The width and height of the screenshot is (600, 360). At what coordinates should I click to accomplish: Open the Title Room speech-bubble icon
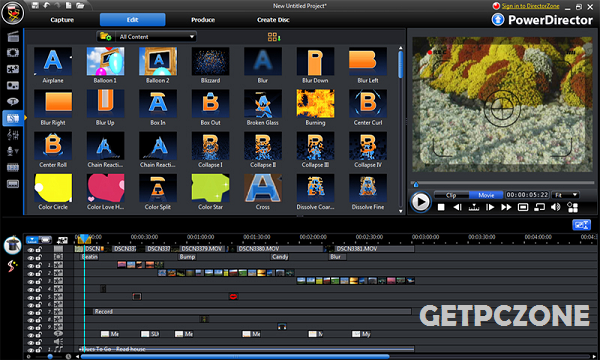[x=13, y=102]
